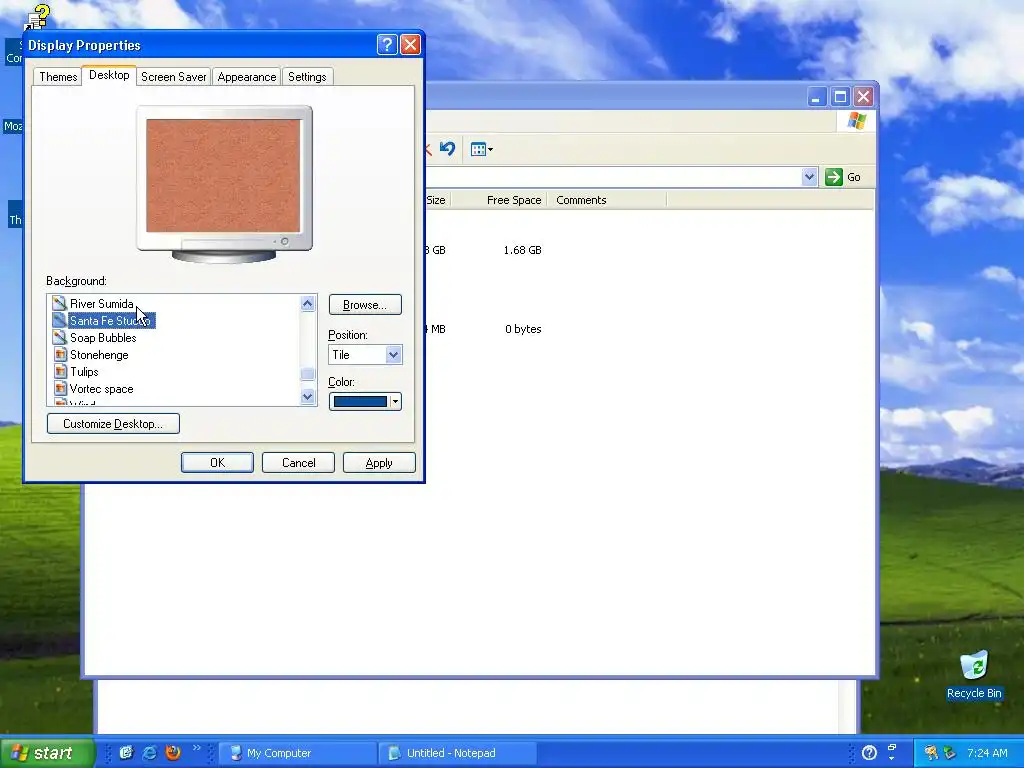Image resolution: width=1024 pixels, height=768 pixels.
Task: Click the wallpaper preview monitor image
Action: (x=224, y=184)
